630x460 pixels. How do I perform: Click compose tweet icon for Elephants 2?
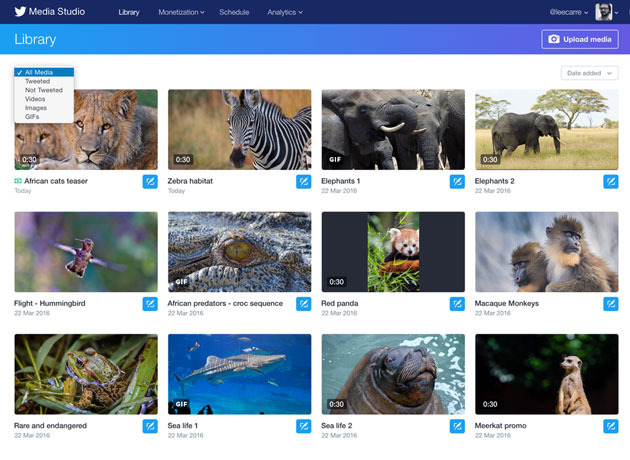pyautogui.click(x=610, y=182)
